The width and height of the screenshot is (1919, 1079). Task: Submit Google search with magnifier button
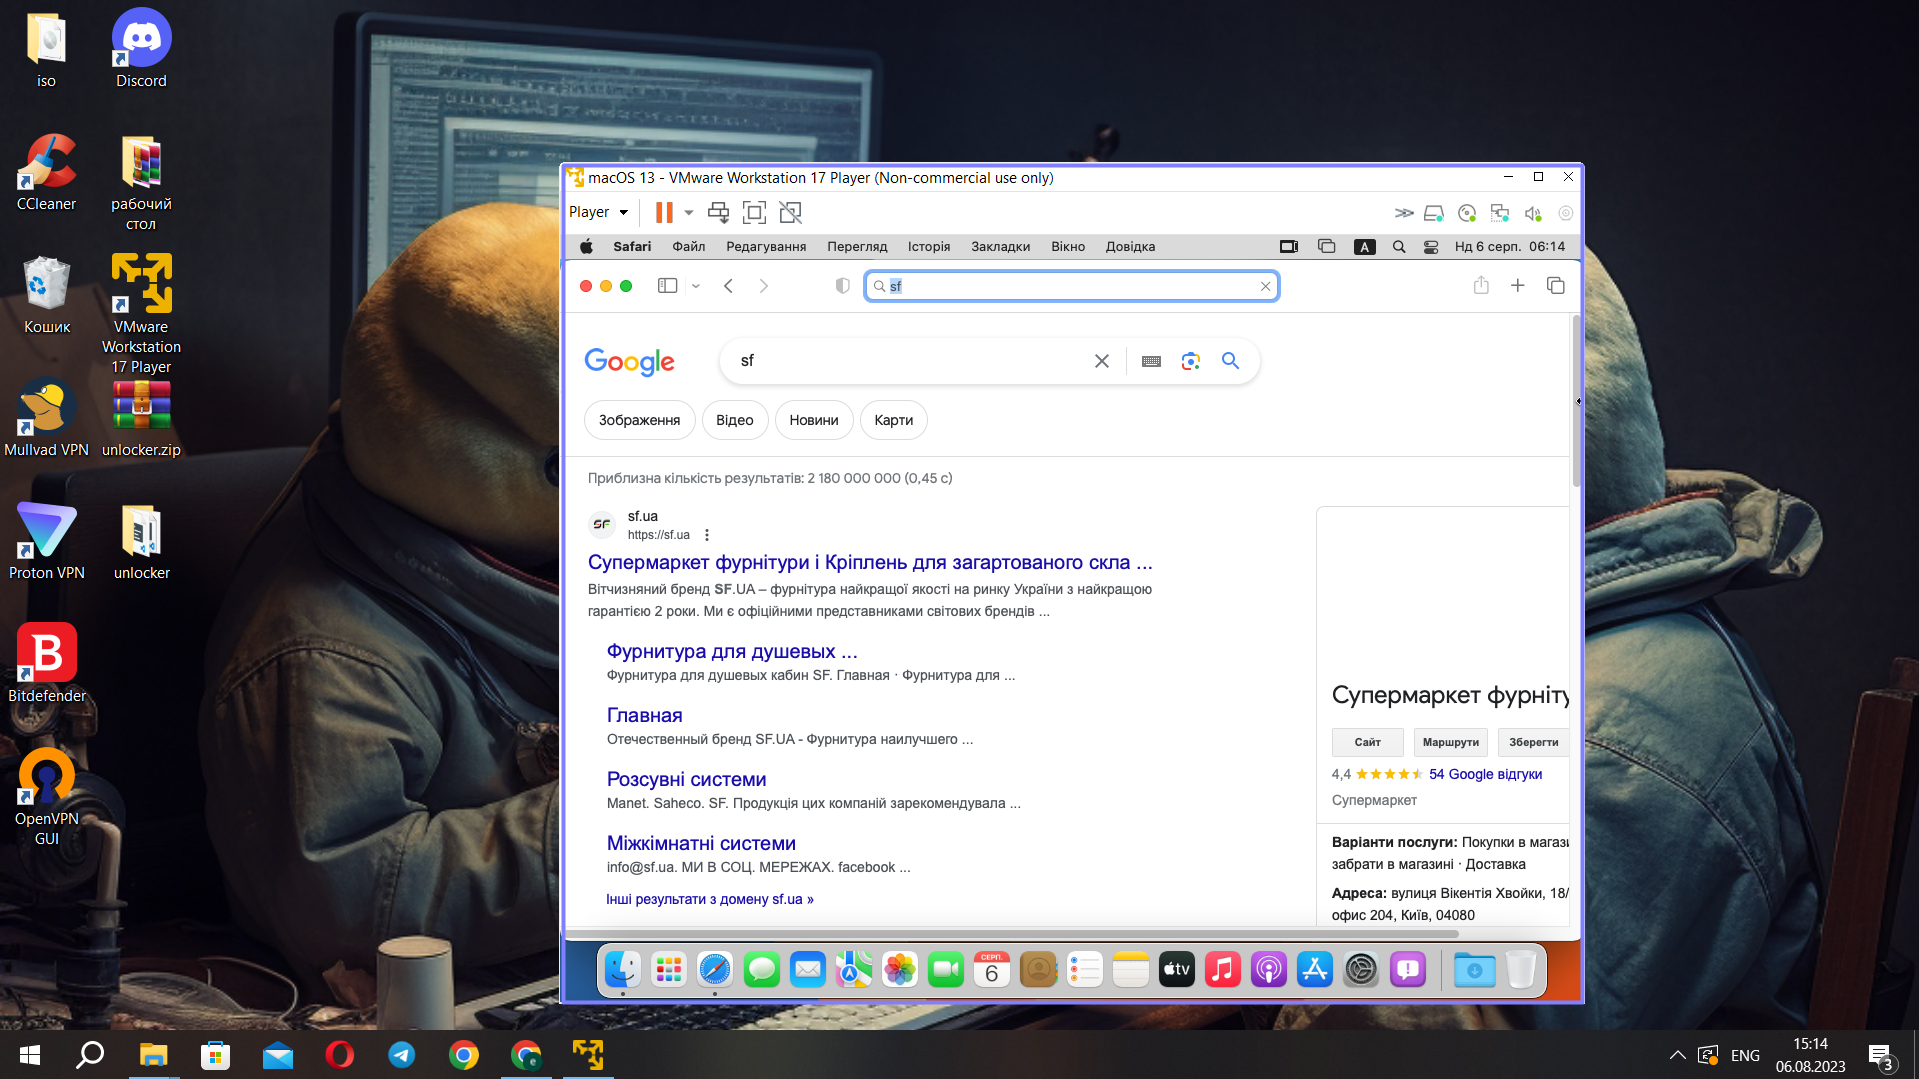click(x=1230, y=361)
